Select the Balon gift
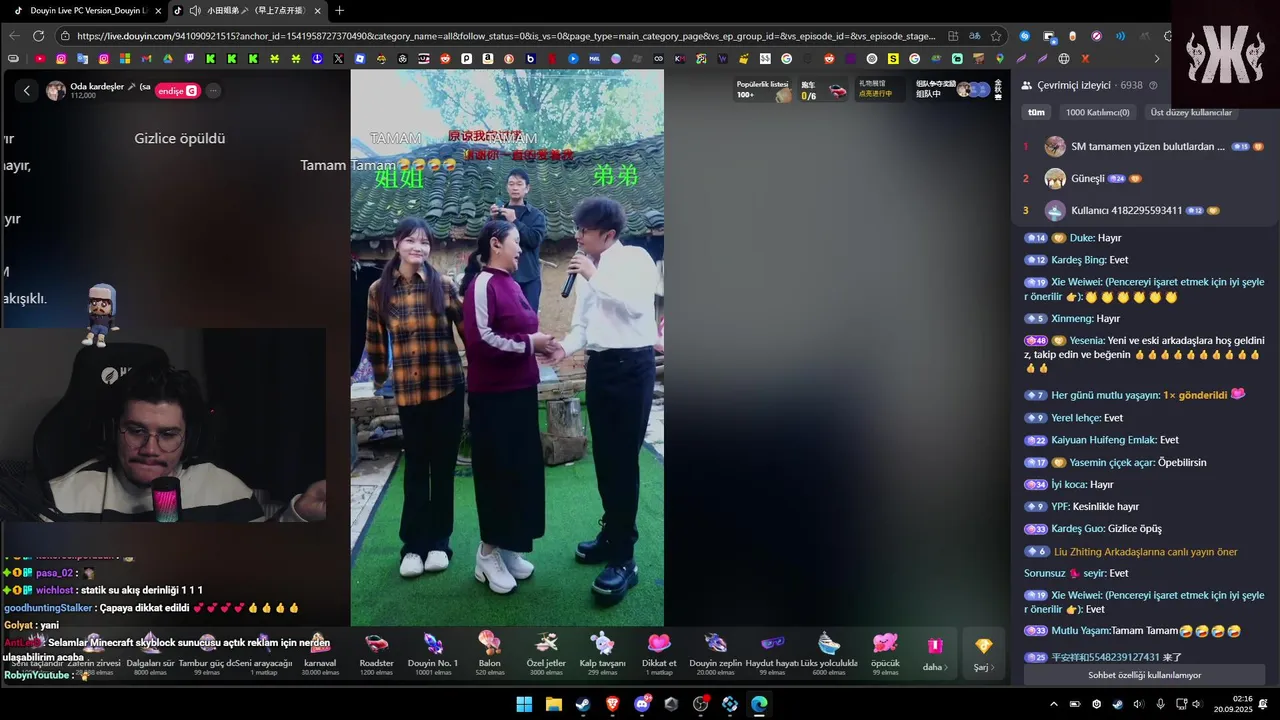1280x720 pixels. click(x=489, y=643)
